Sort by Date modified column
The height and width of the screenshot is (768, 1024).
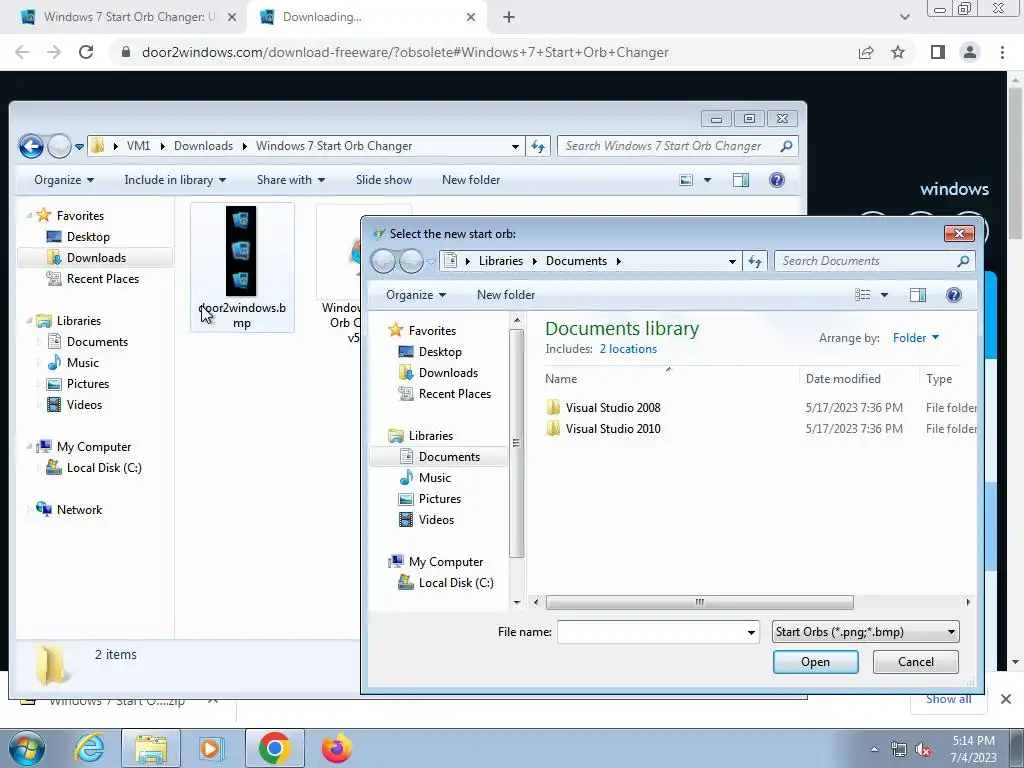(x=843, y=379)
